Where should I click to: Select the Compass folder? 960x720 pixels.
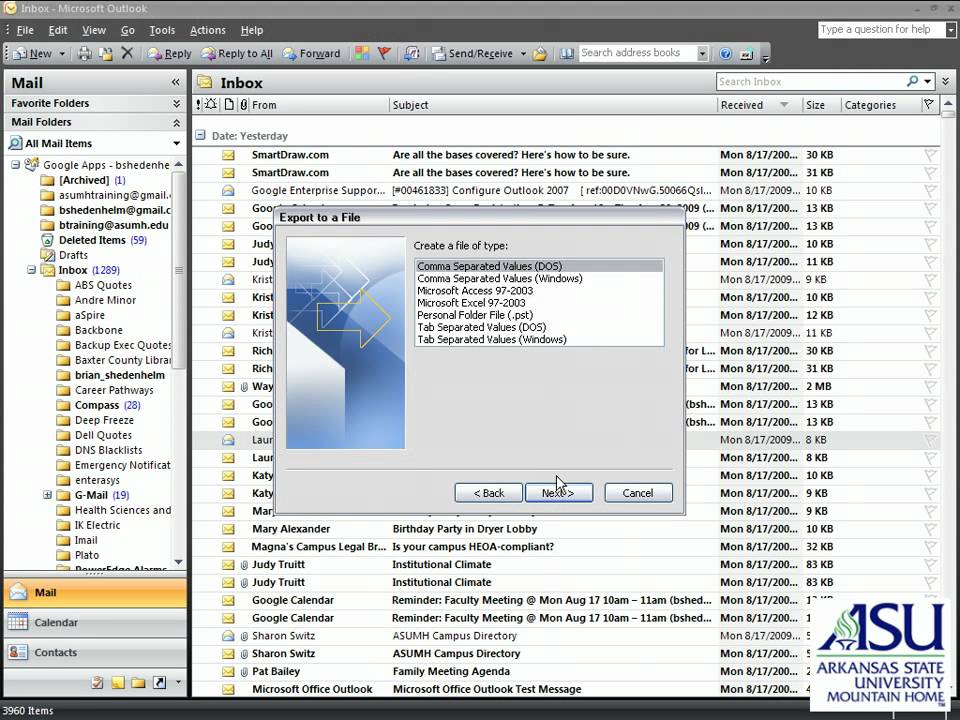coord(98,405)
